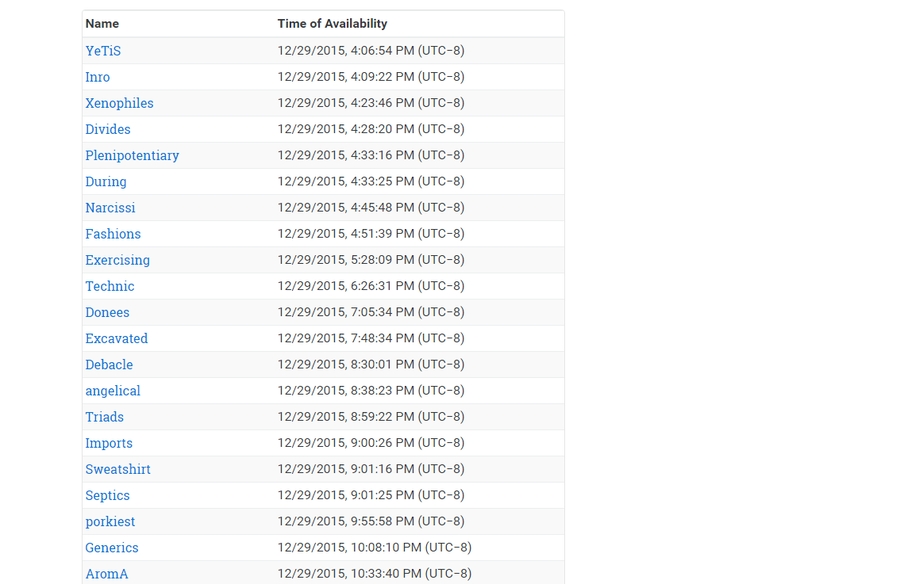Screen dimensions: 900x584
Task: Open the Plenipotentiary link
Action: [x=132, y=155]
